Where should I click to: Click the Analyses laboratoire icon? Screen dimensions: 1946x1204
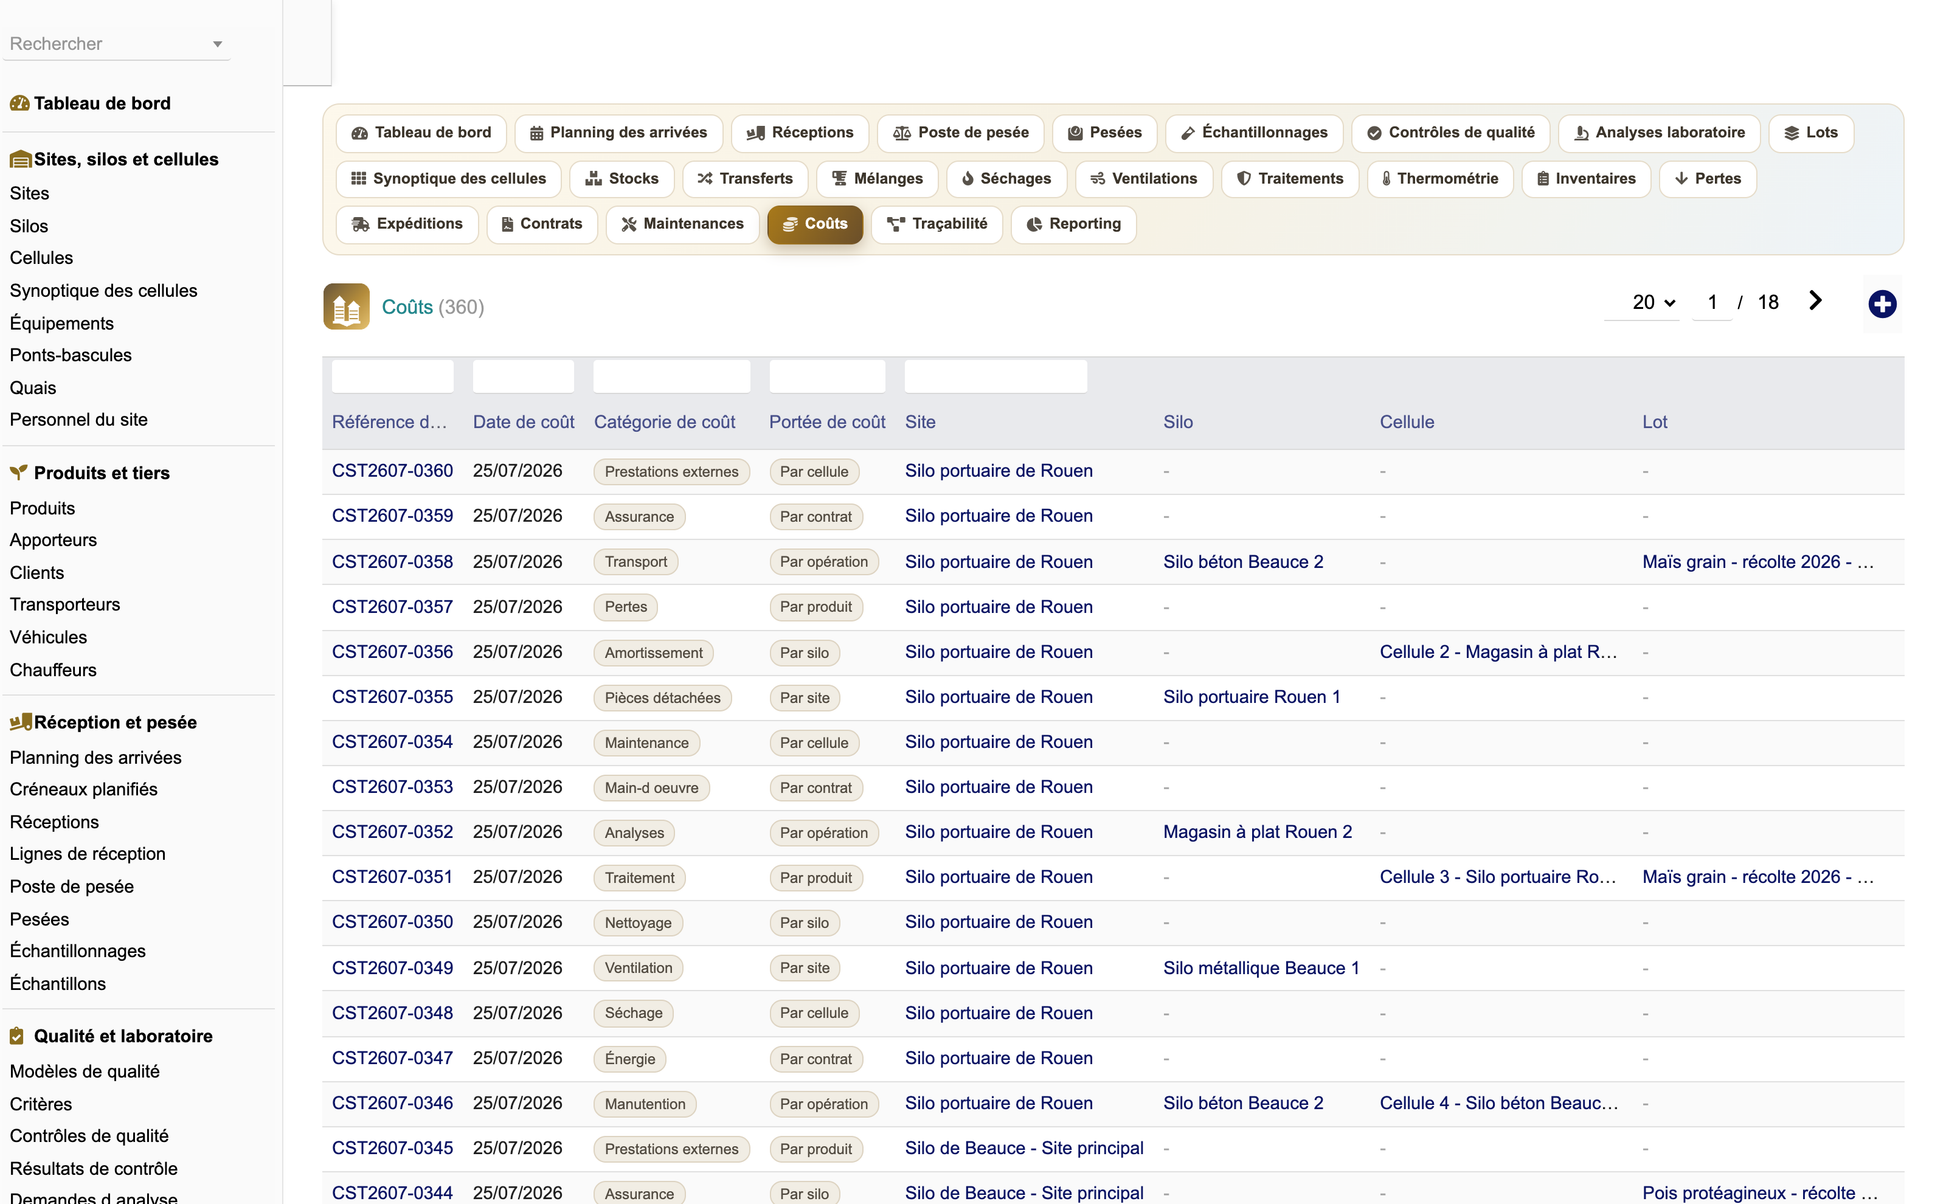pyautogui.click(x=1582, y=133)
